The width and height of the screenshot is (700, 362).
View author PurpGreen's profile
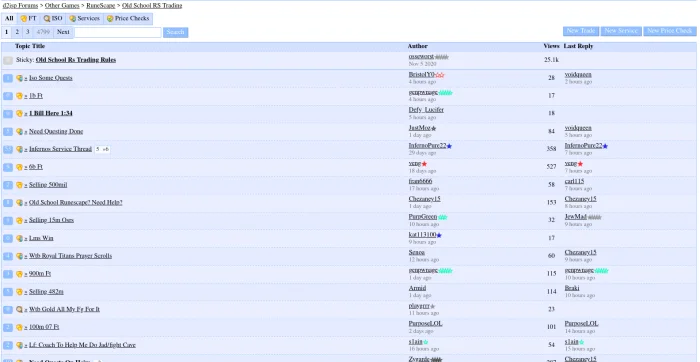point(423,217)
